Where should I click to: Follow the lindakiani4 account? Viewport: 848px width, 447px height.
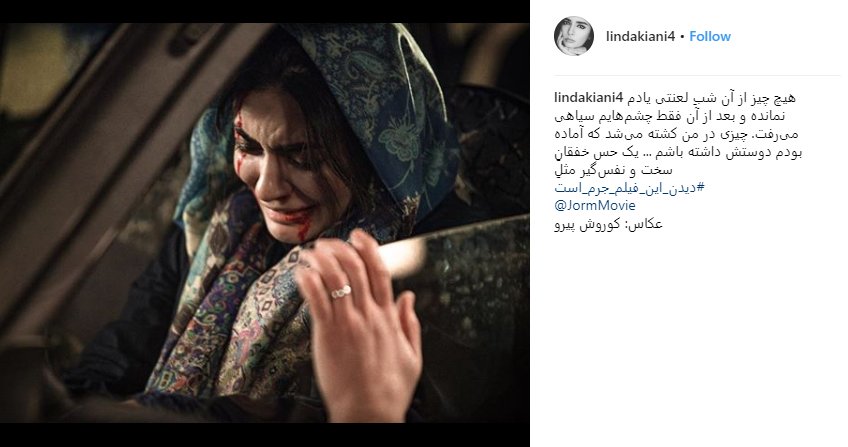pos(710,36)
